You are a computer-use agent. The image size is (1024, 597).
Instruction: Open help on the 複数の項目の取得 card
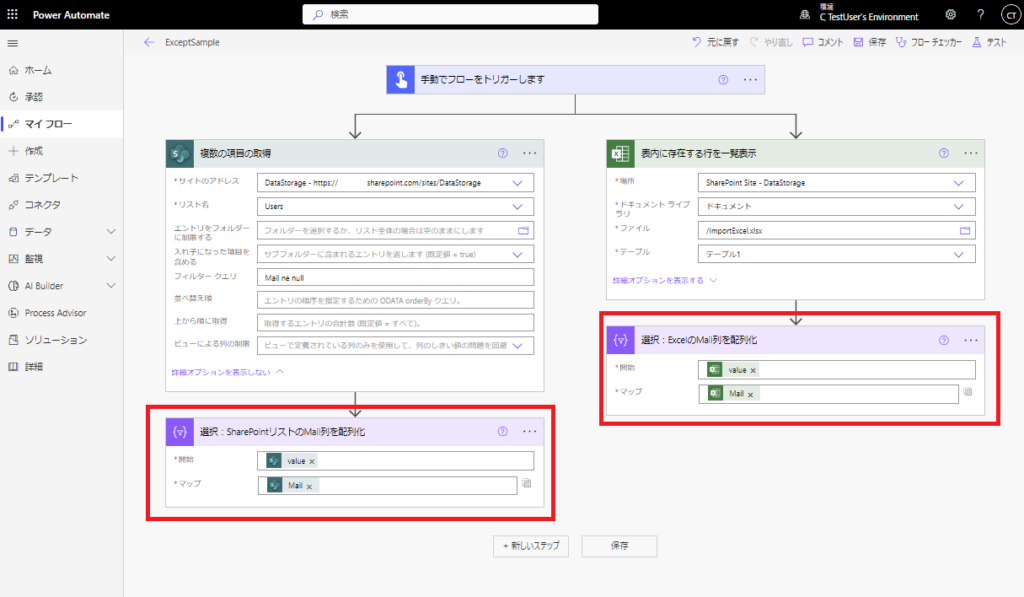pyautogui.click(x=502, y=153)
